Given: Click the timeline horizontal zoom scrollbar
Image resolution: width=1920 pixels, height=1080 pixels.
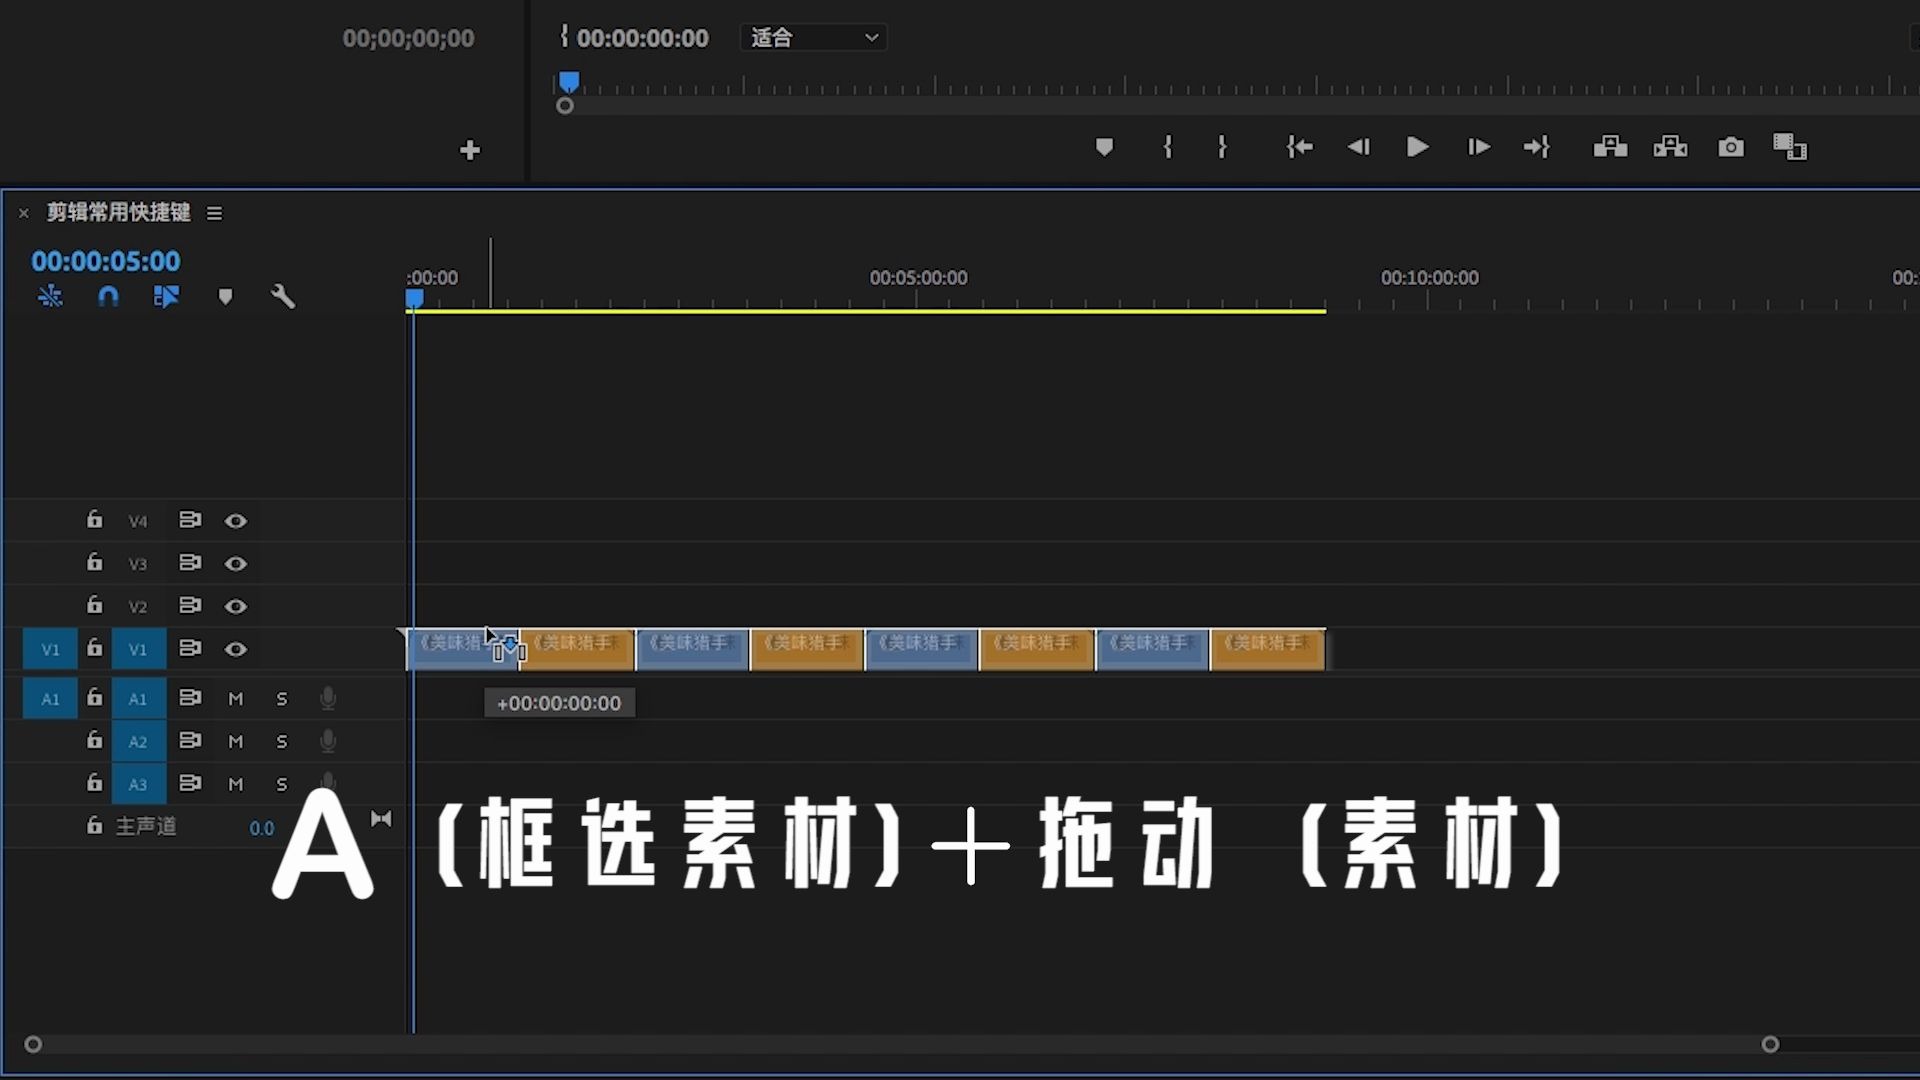Looking at the screenshot, I should pos(901,1044).
